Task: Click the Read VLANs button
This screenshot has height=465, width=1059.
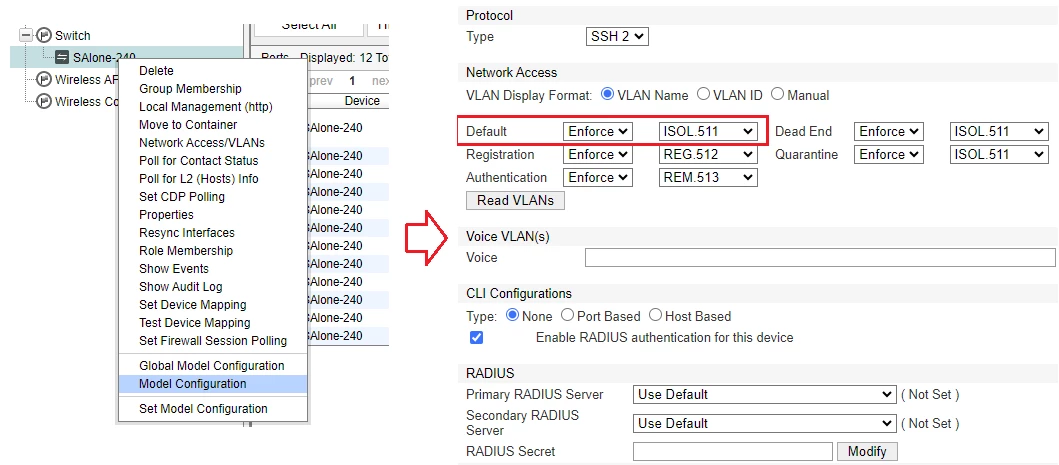Action: 515,201
